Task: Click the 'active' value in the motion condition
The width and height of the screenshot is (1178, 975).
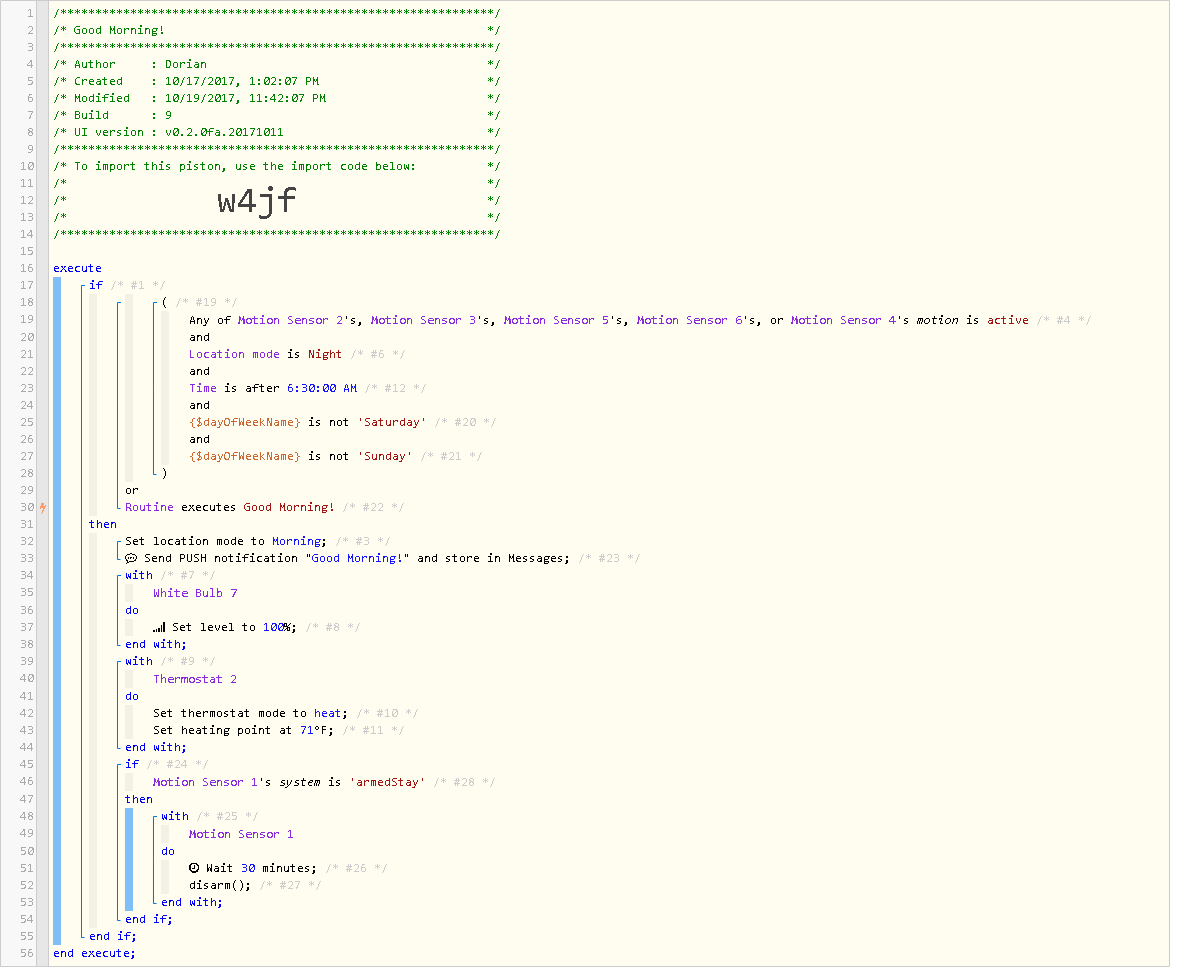Action: point(1007,321)
